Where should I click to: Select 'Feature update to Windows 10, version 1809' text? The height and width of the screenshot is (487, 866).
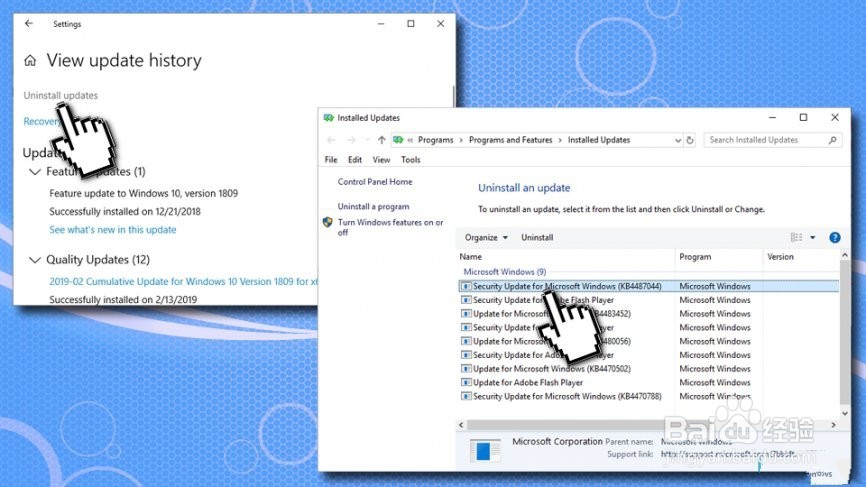[144, 193]
